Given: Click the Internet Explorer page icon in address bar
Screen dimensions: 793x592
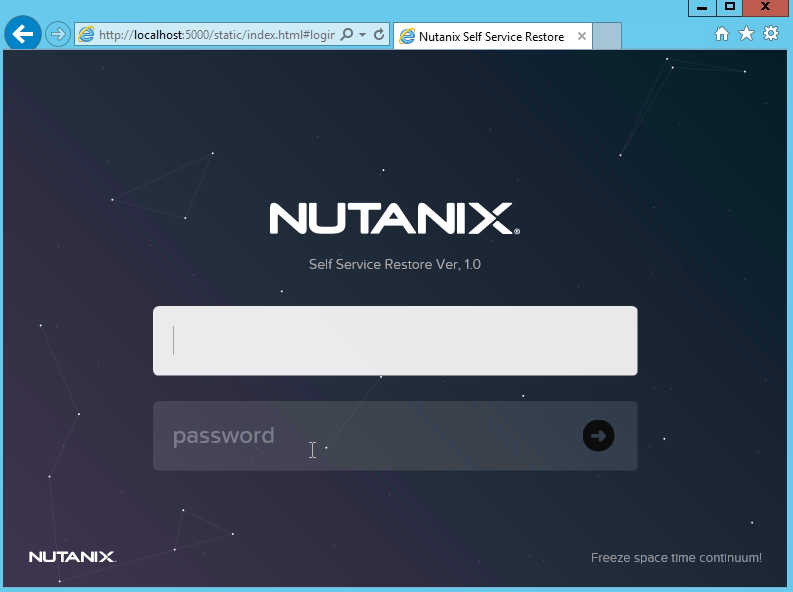Looking at the screenshot, I should (x=86, y=34).
